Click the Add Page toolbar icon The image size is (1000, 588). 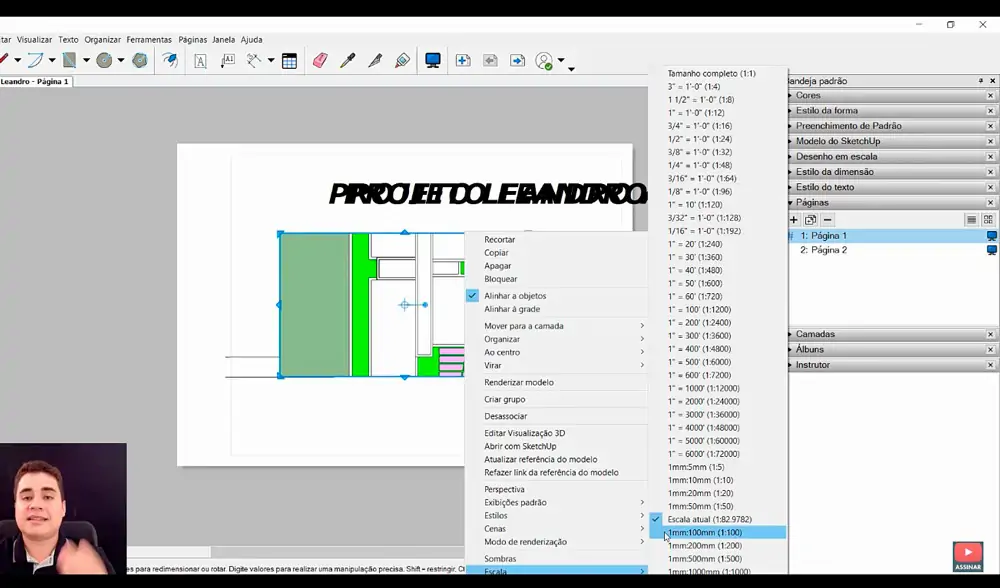point(463,61)
